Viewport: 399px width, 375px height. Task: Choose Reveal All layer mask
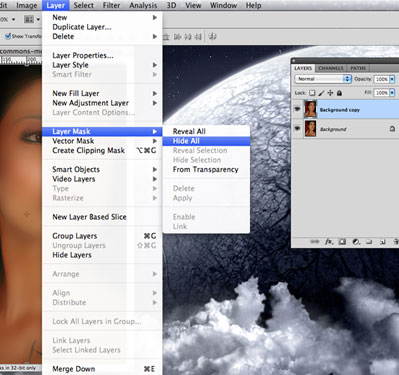tap(206, 131)
